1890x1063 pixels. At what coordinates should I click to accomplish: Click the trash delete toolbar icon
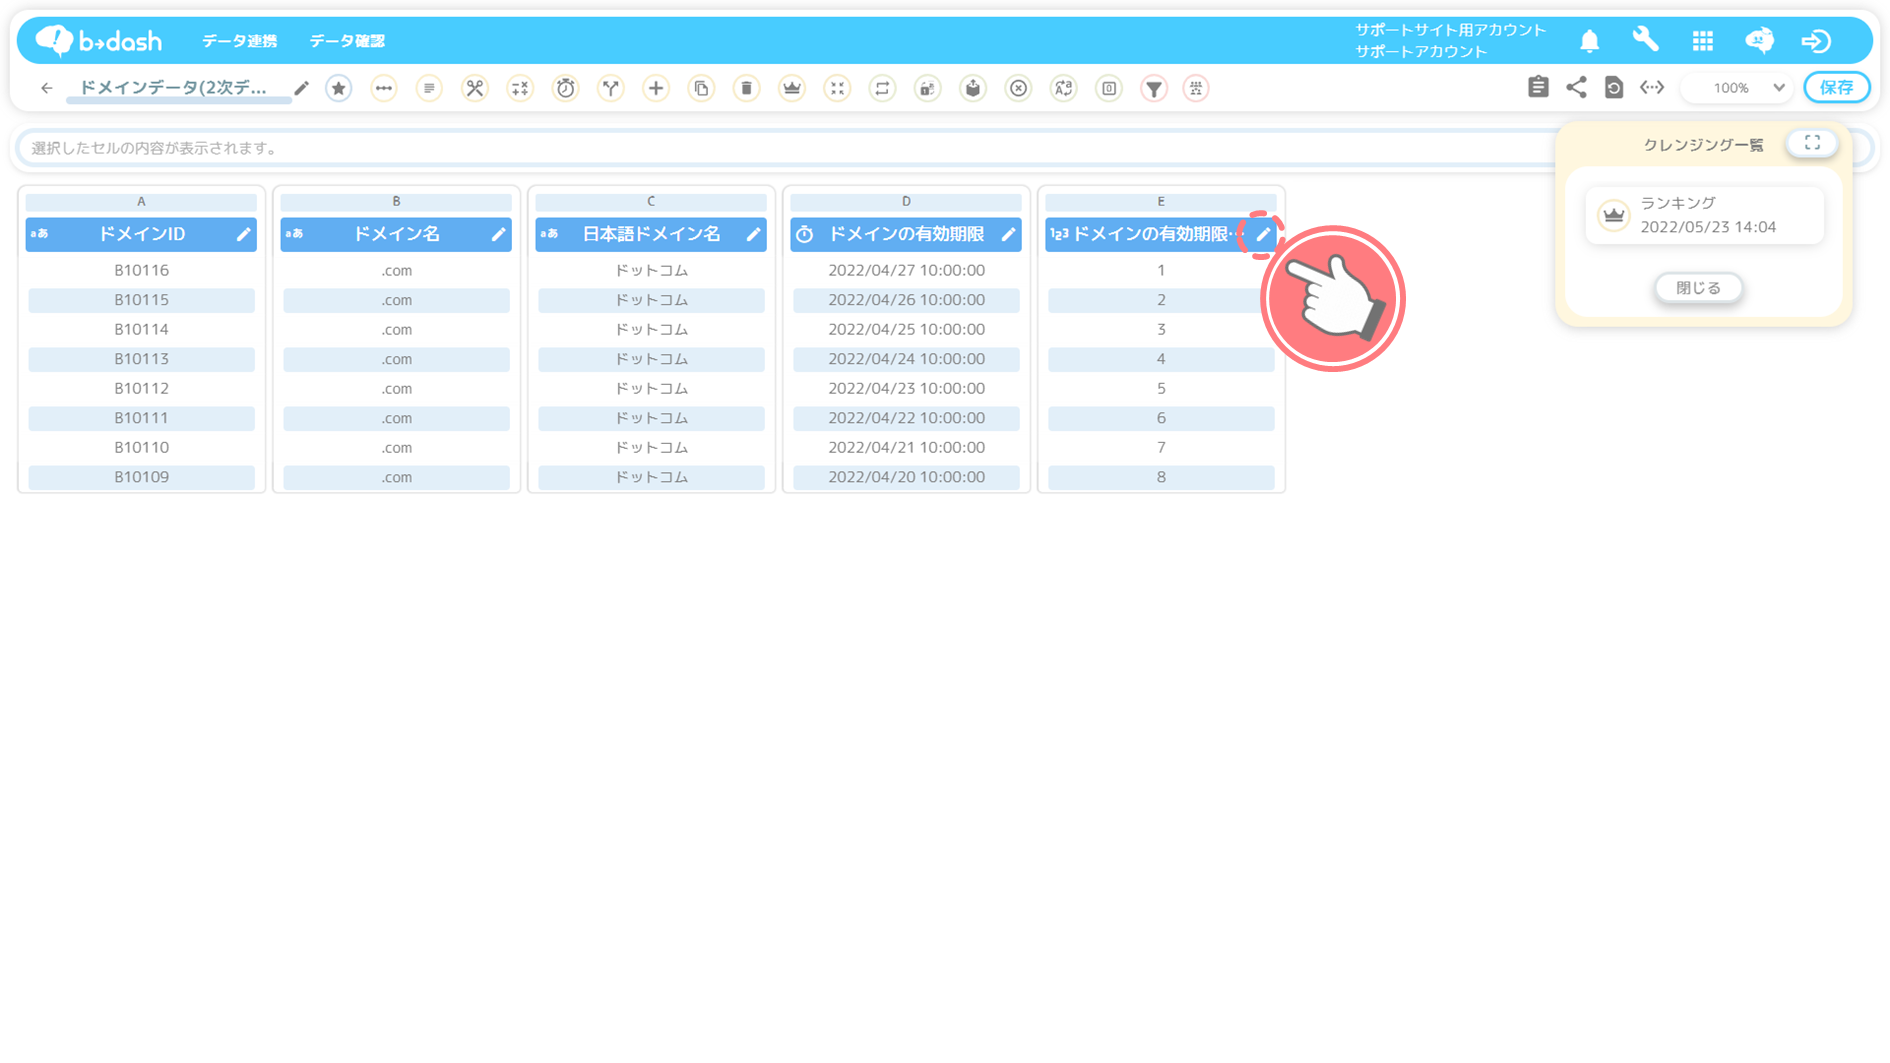coord(746,88)
